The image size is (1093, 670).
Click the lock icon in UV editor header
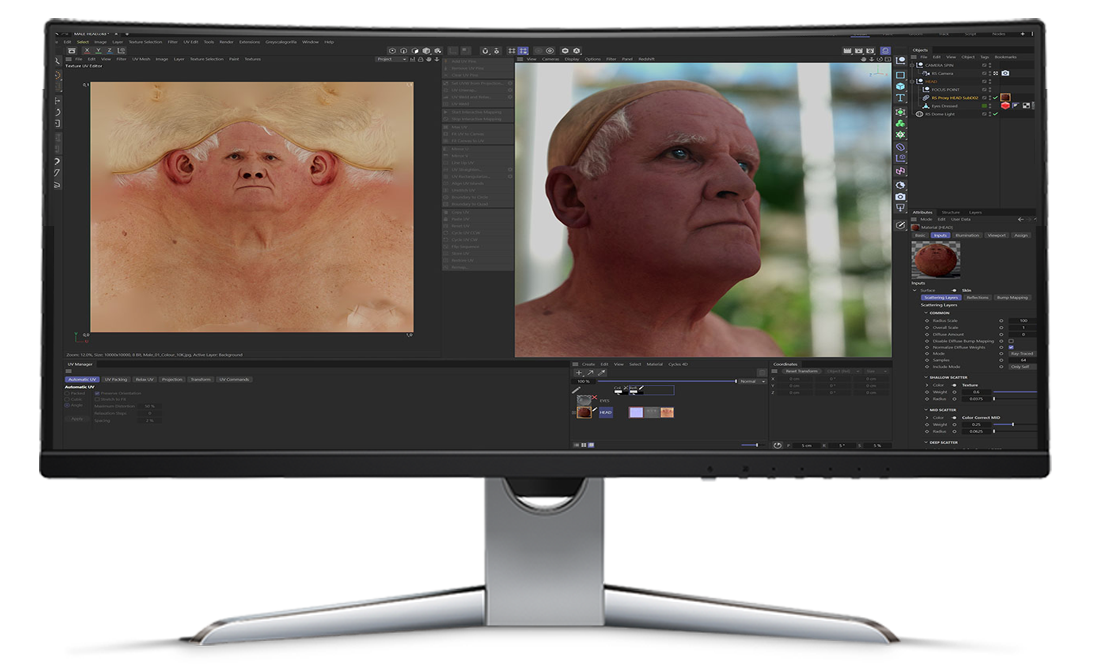420,59
